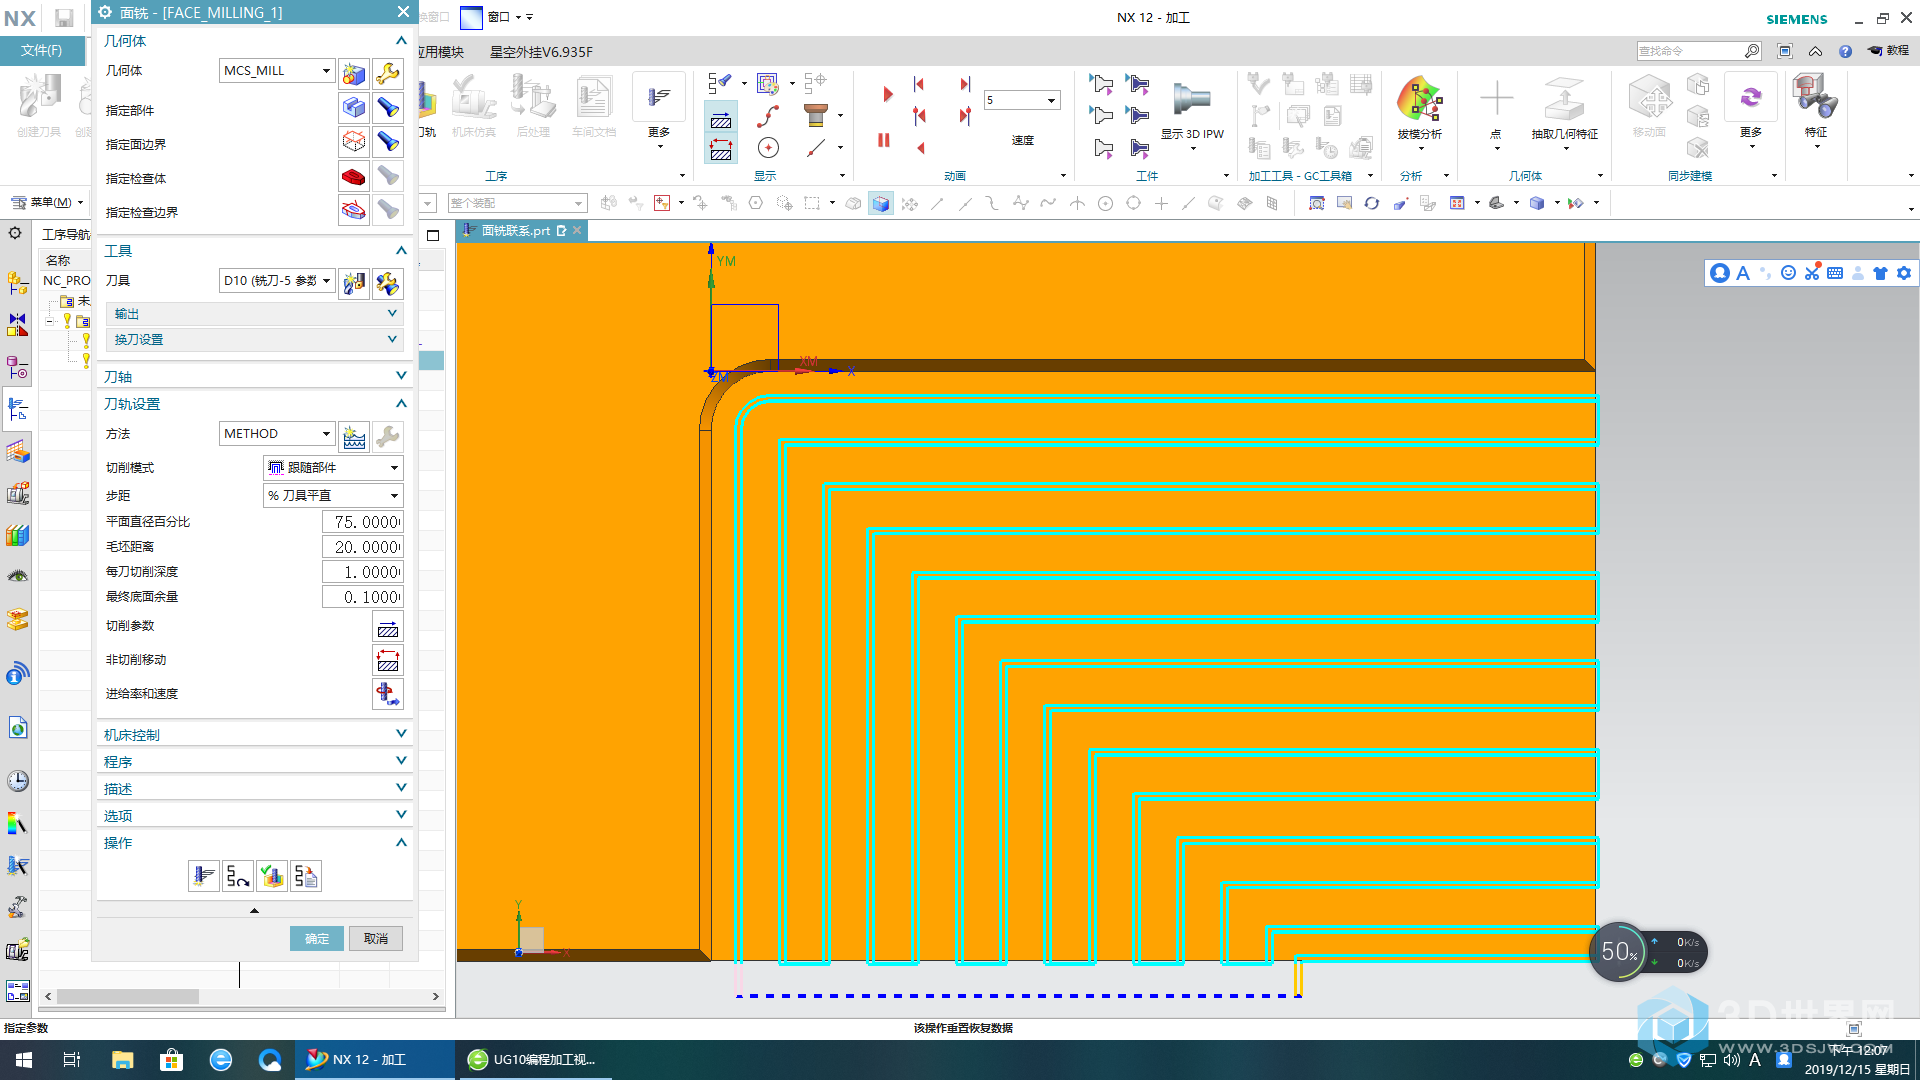Click the create new method icon beside METHOD
The width and height of the screenshot is (1920, 1080).
[x=354, y=436]
